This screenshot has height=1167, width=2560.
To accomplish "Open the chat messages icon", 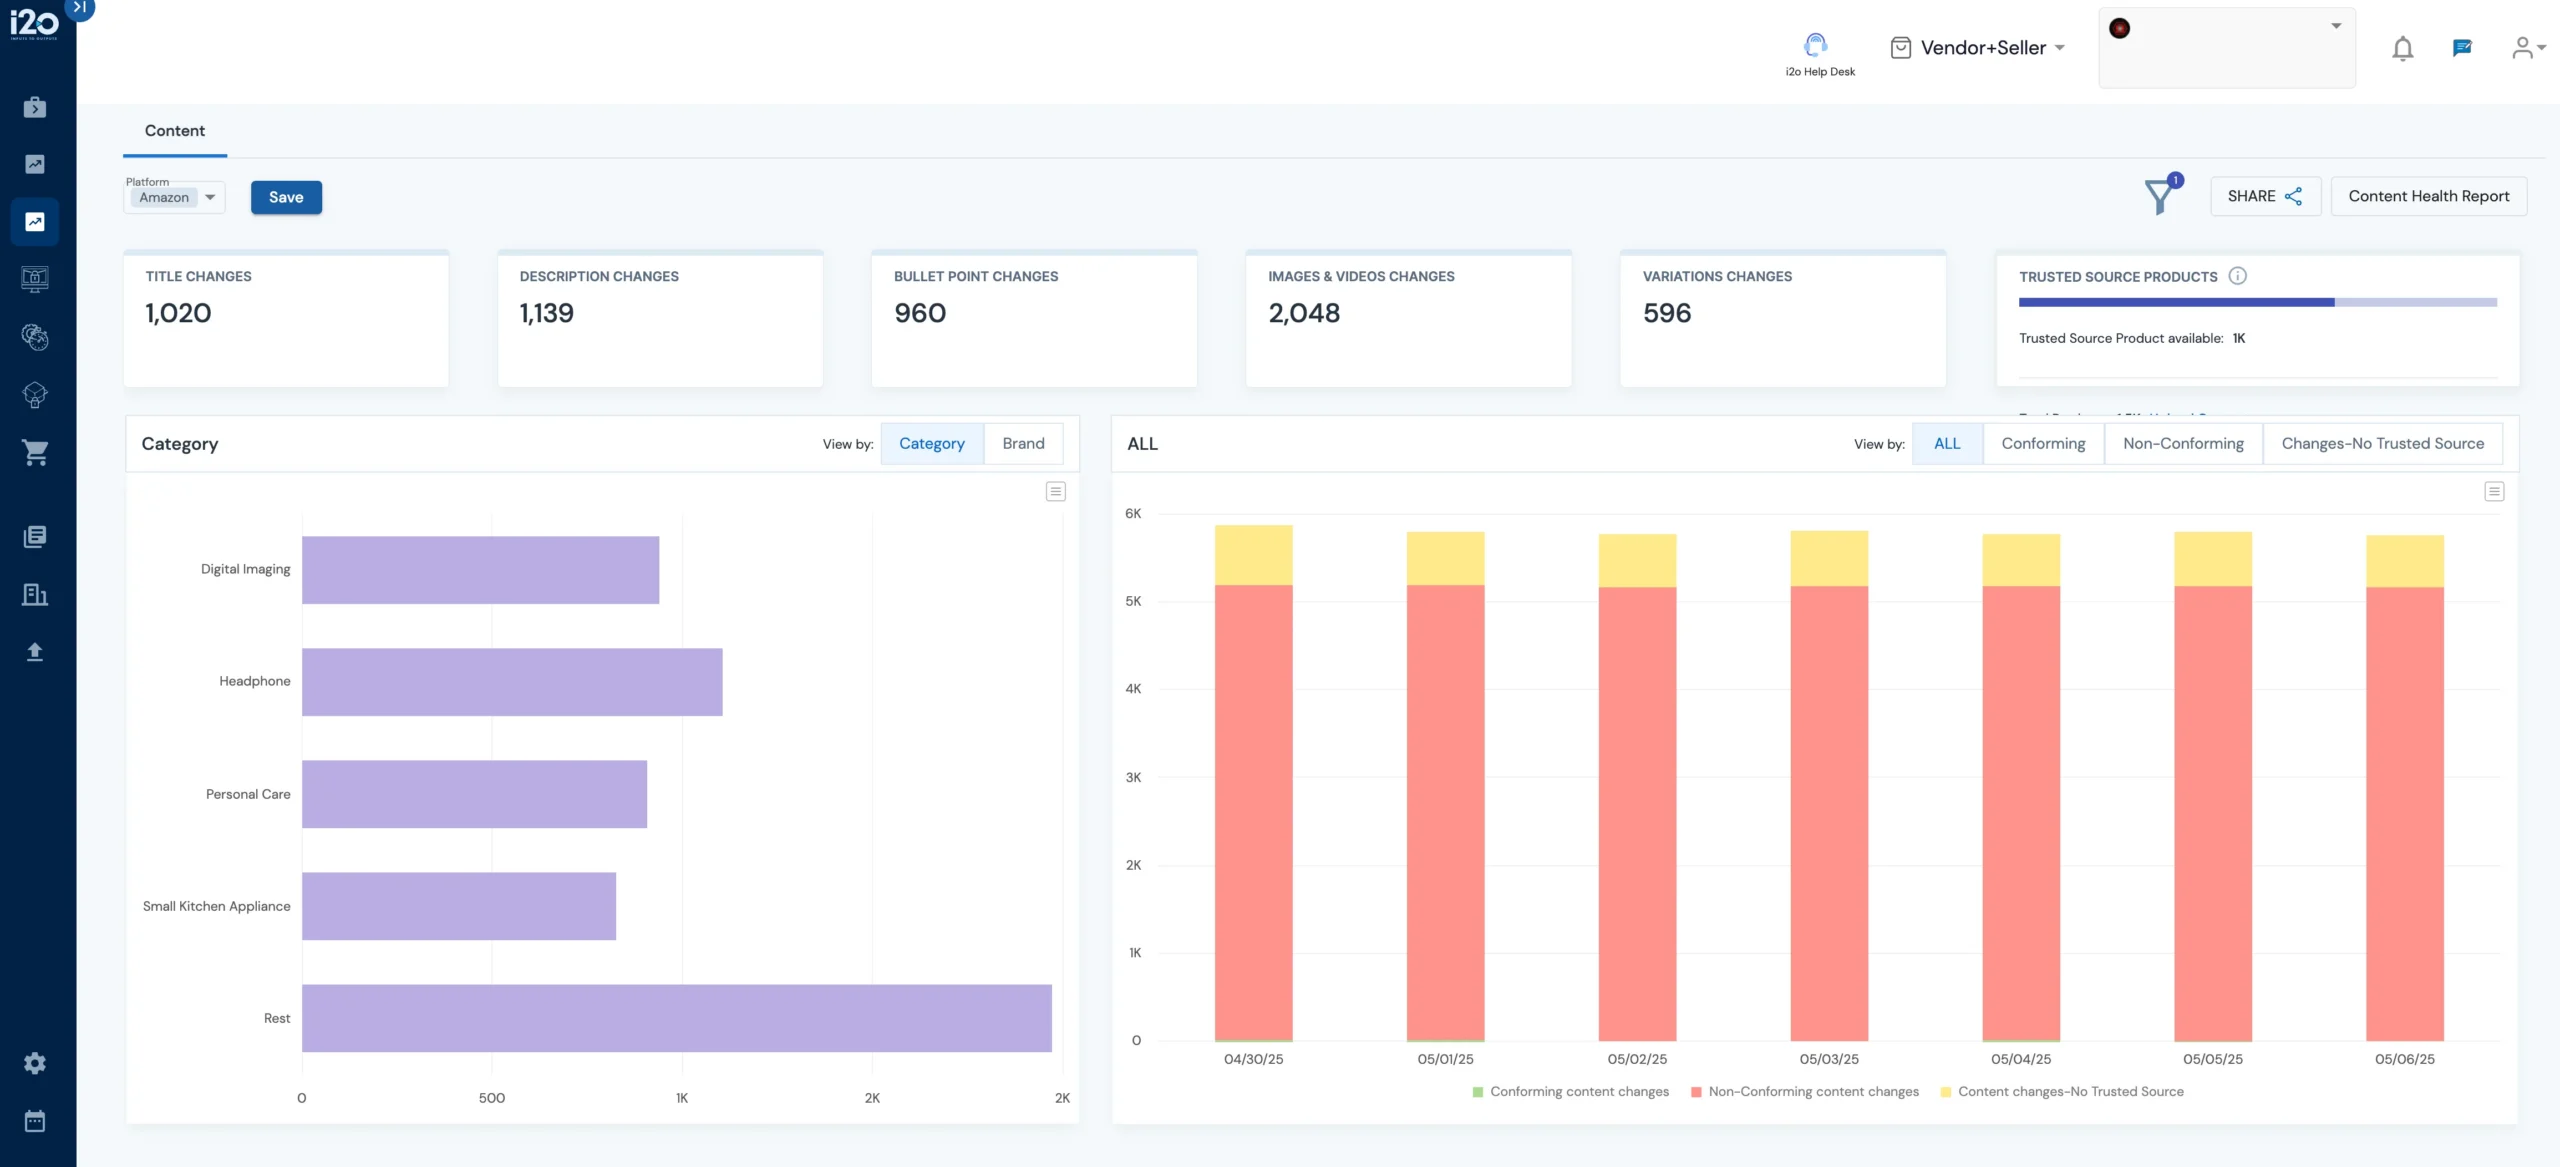I will point(2462,48).
